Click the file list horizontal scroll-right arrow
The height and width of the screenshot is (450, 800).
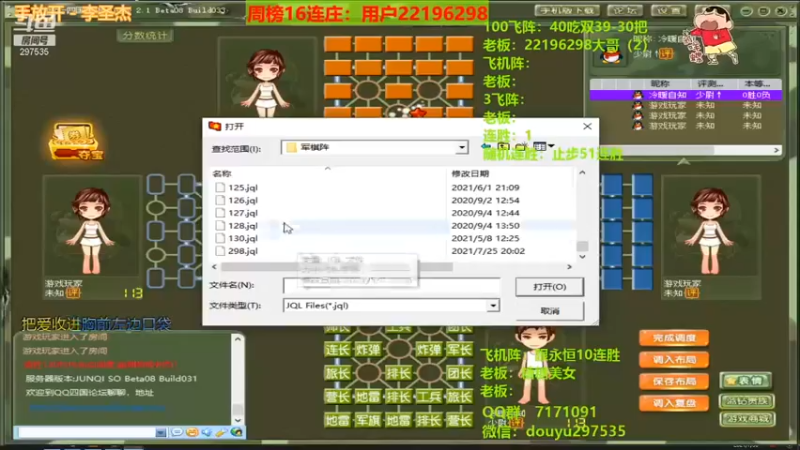click(569, 267)
